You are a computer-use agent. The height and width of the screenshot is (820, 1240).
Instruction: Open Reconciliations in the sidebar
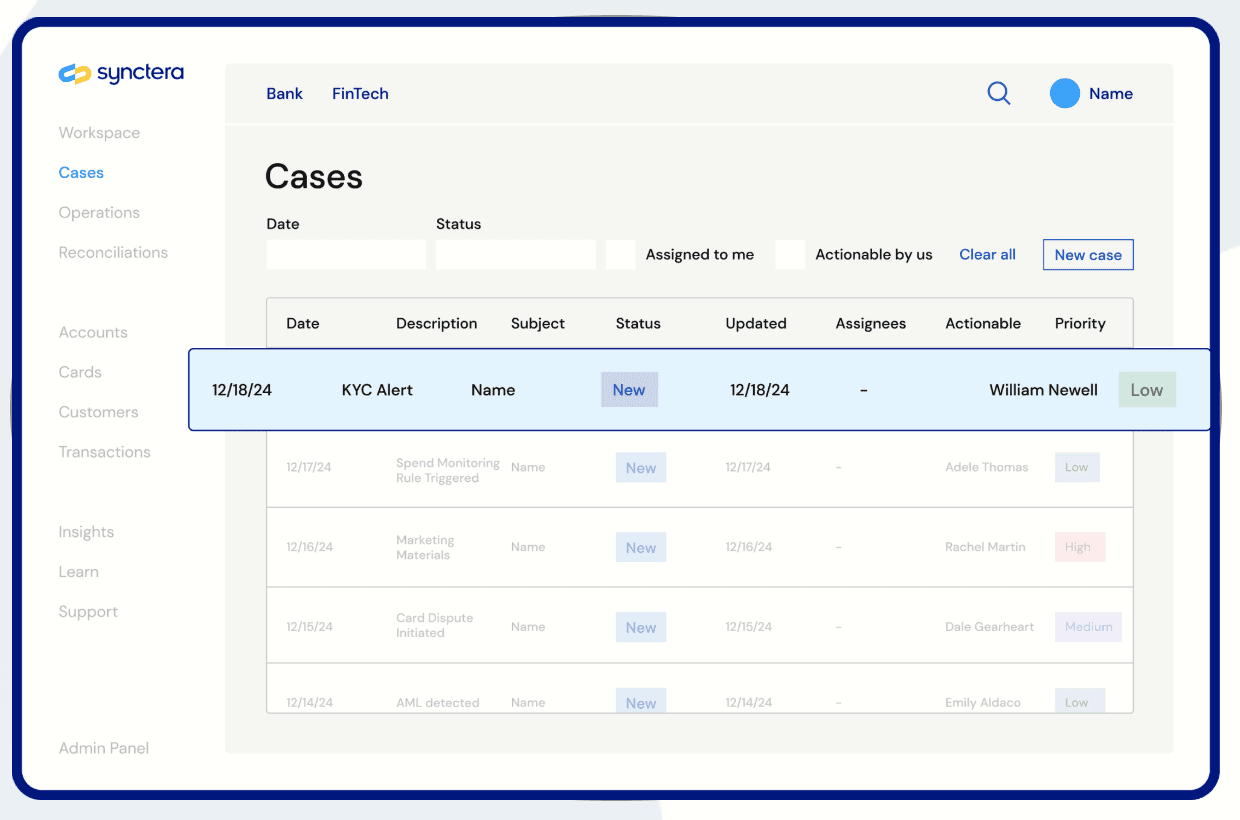[x=113, y=253]
